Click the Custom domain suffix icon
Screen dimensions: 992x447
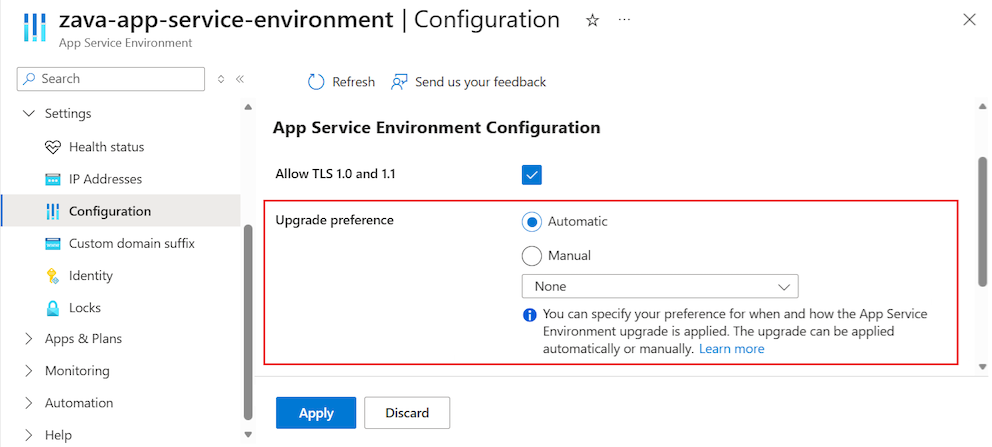53,243
